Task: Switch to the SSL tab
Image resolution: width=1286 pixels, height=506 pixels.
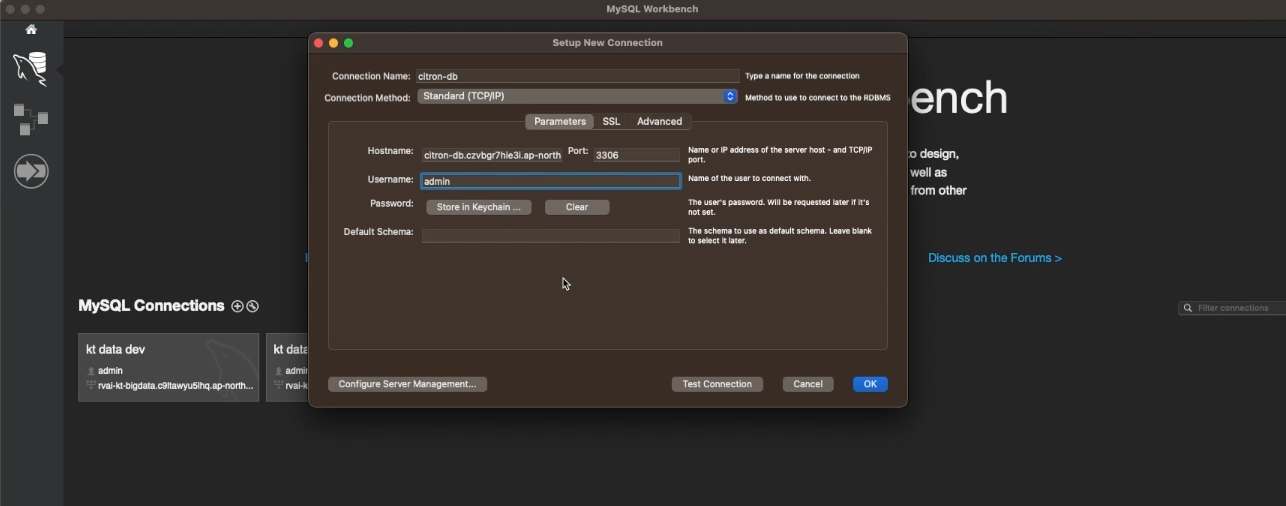Action: [x=611, y=121]
